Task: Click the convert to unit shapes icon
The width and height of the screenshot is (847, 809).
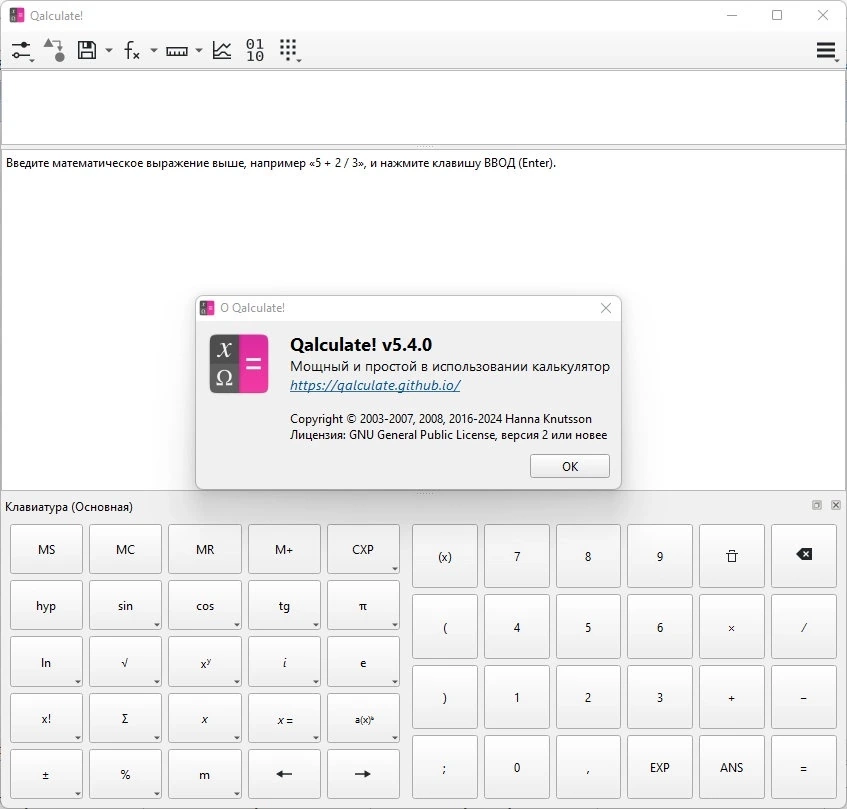Action: pyautogui.click(x=54, y=50)
